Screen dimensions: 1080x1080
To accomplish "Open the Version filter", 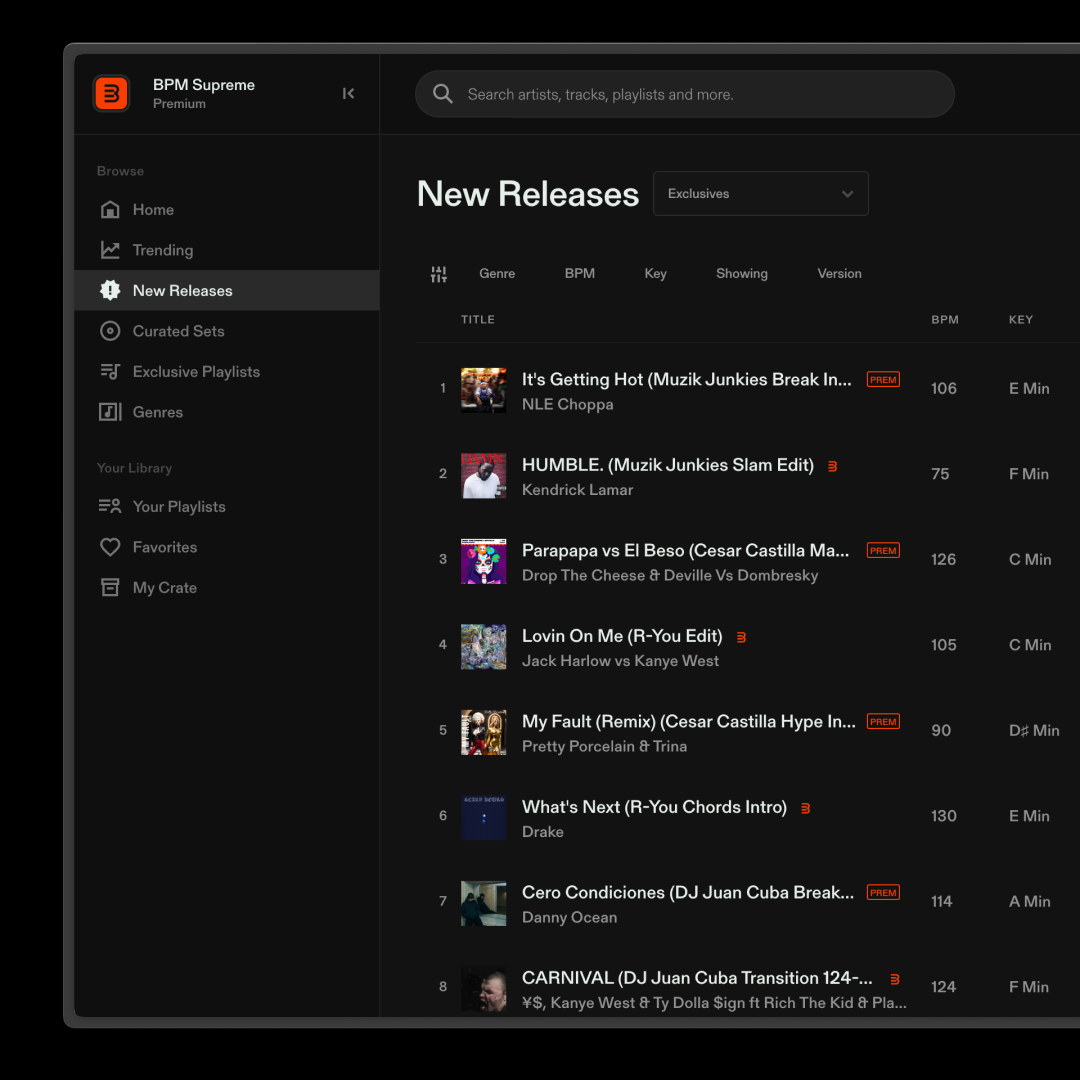I will coord(839,273).
